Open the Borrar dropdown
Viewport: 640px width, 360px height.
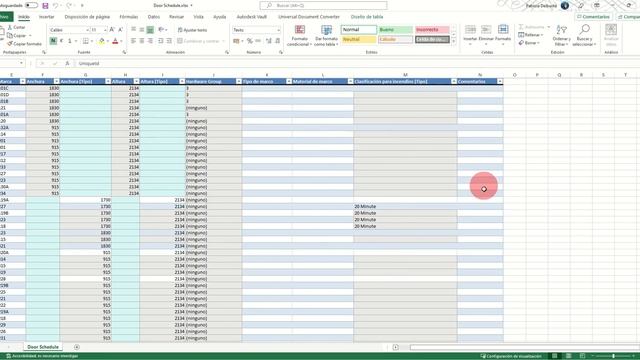[x=529, y=43]
